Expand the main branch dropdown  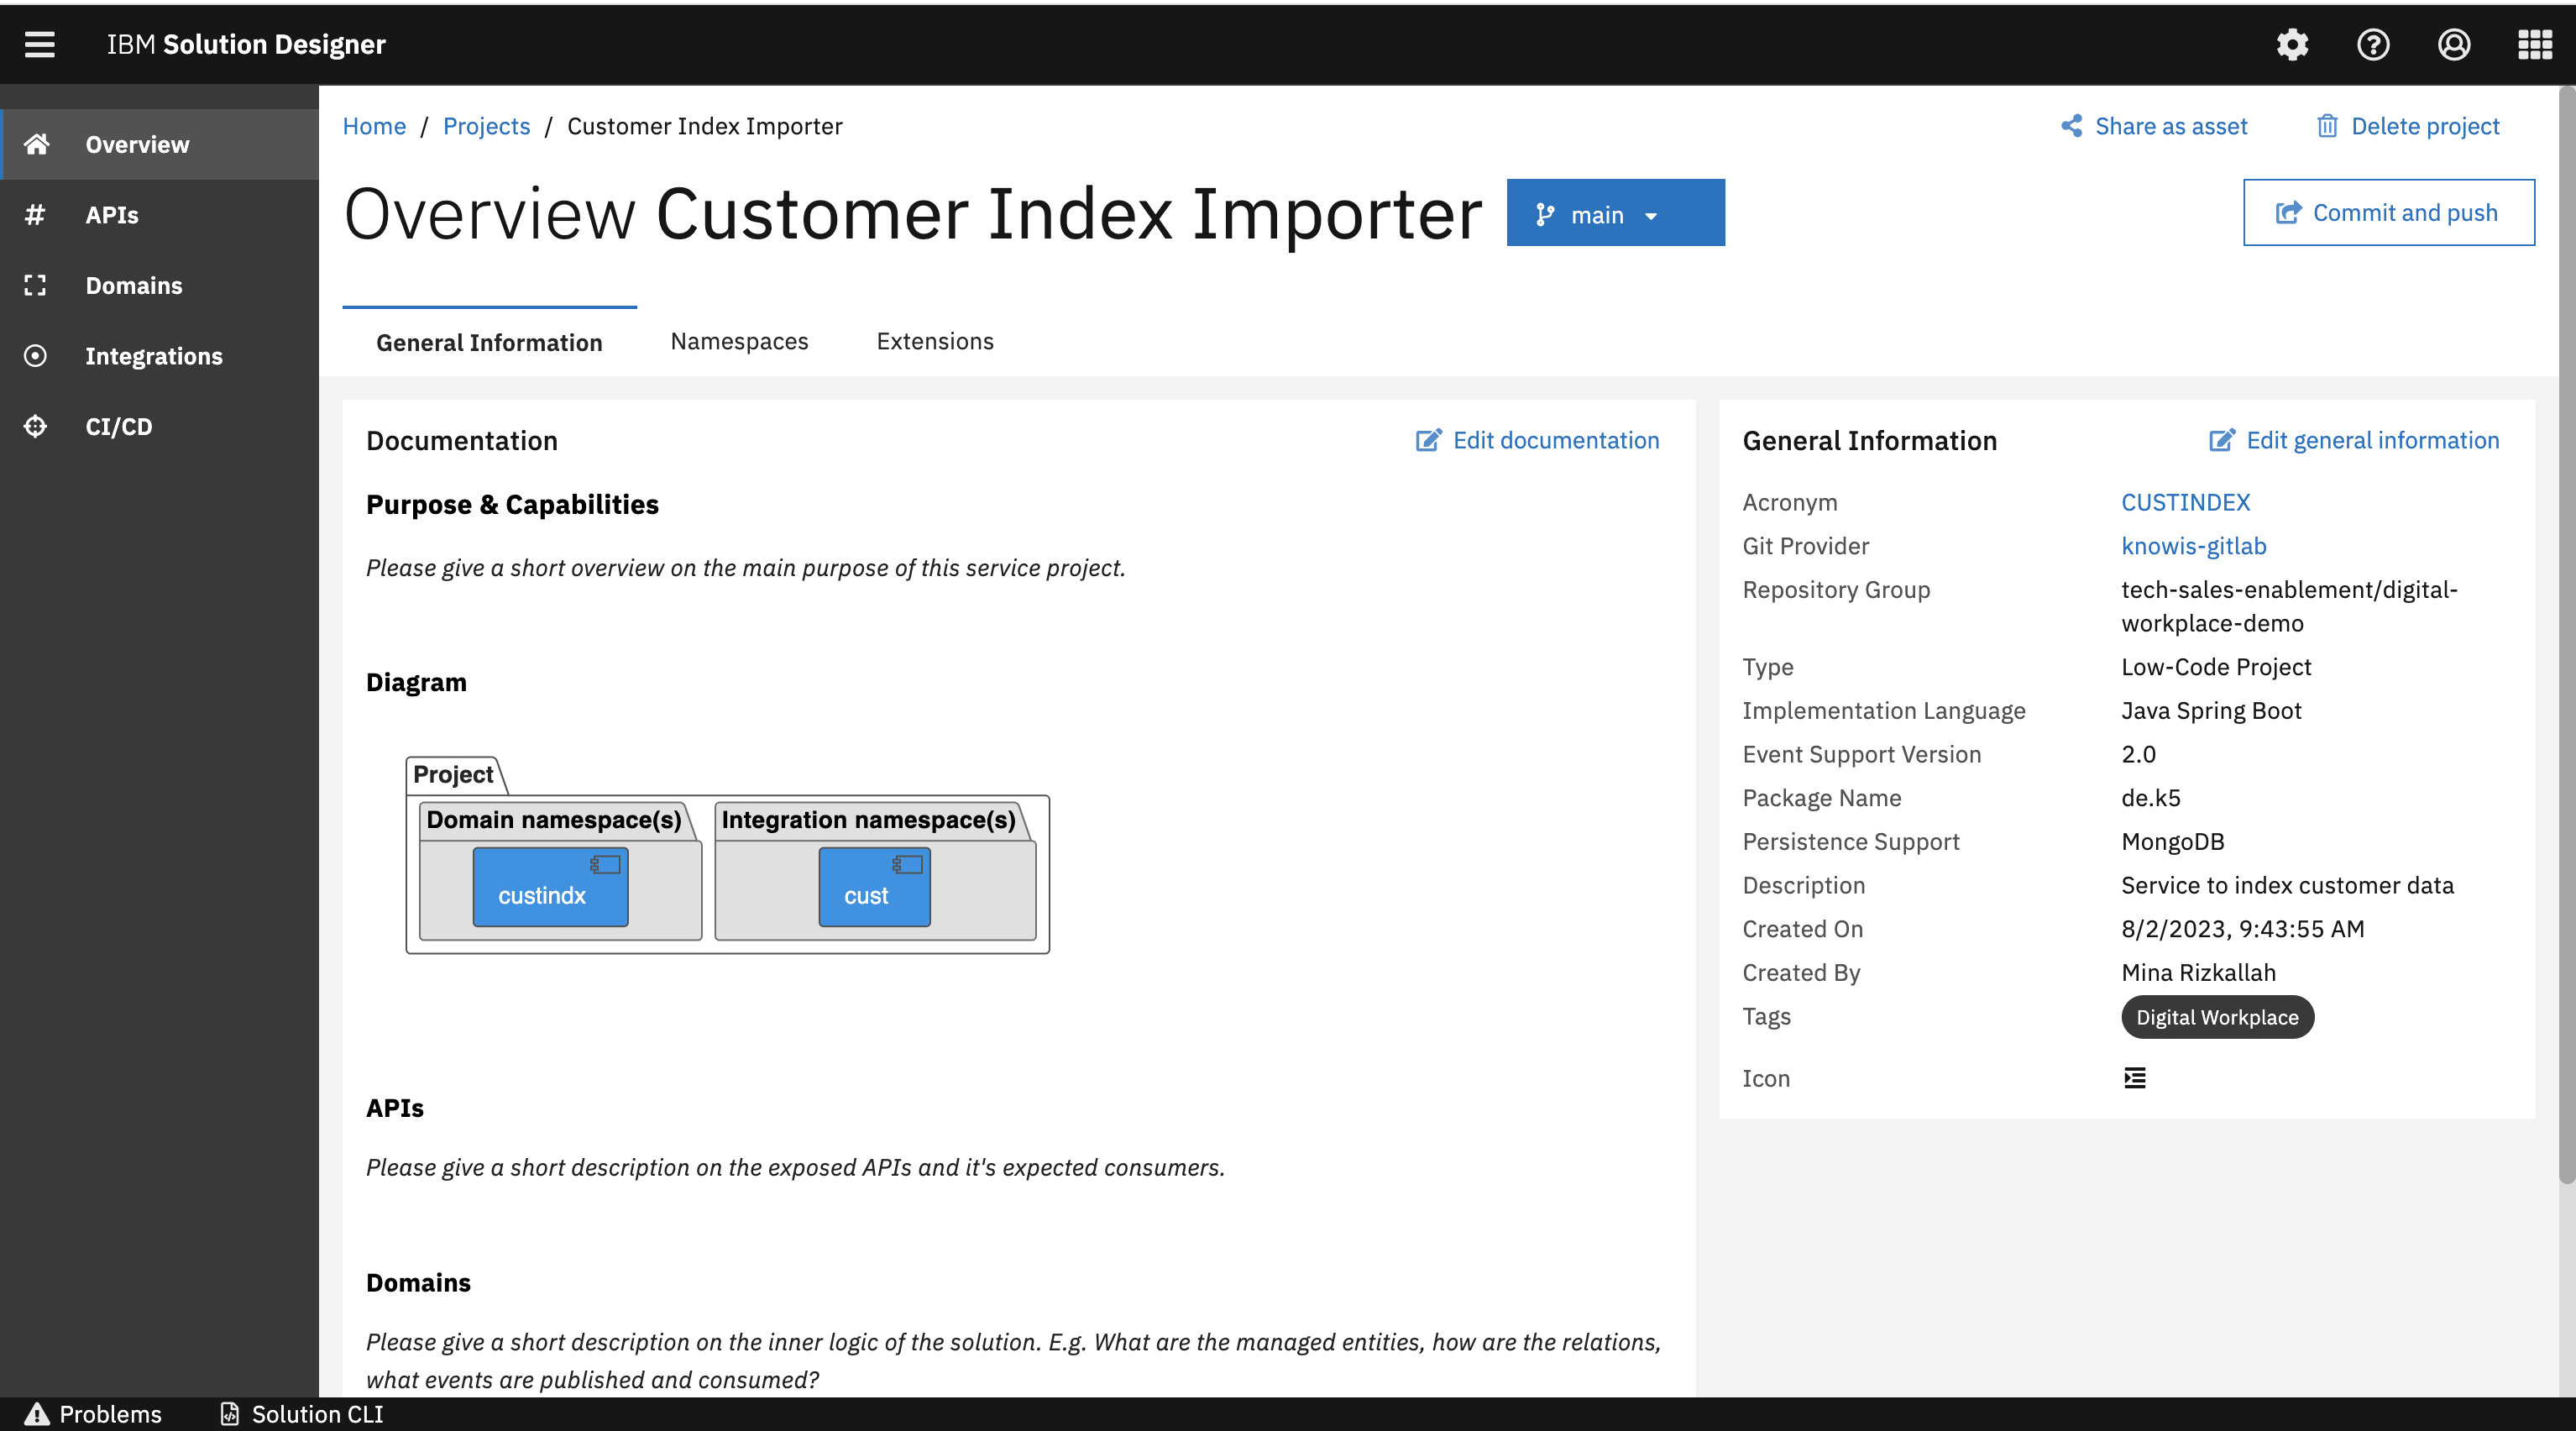(1615, 213)
